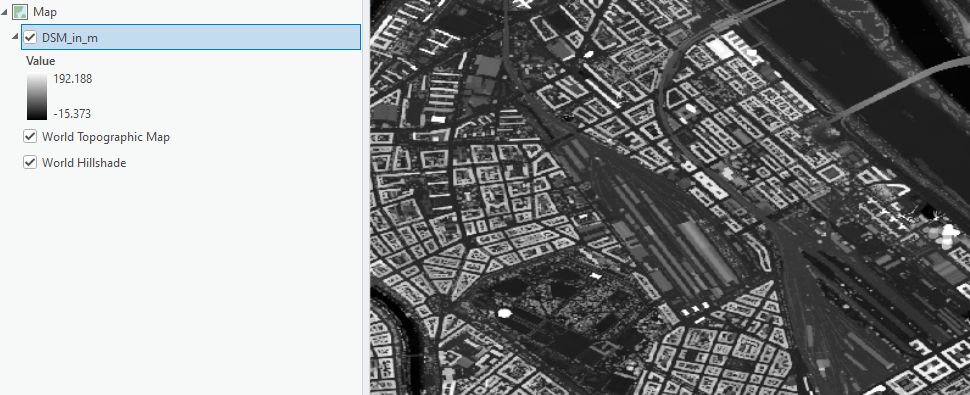Screen dimensions: 970x395
Task: Click the -15.373 minimum value label
Action: pos(73,114)
